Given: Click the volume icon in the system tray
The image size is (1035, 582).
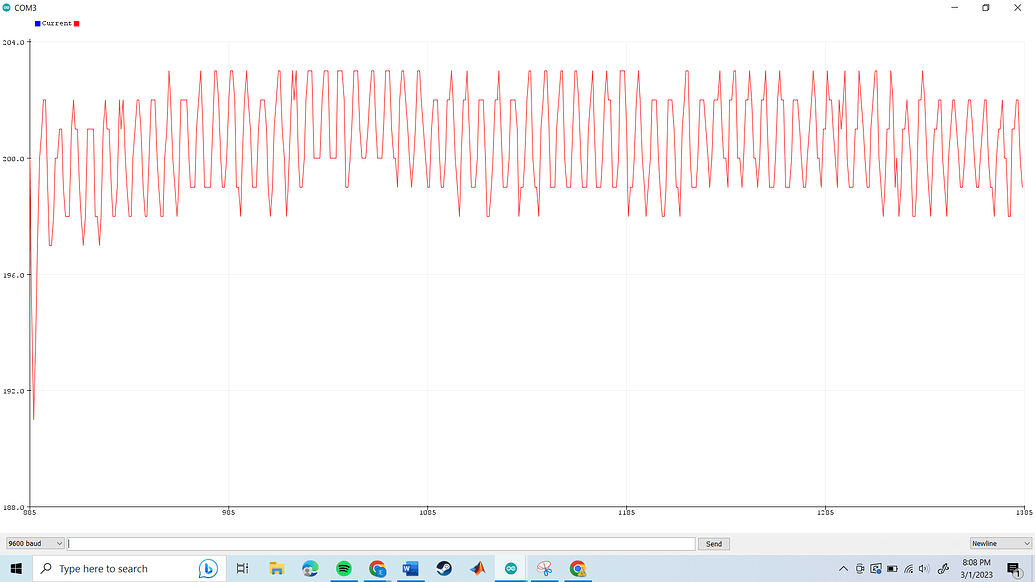Looking at the screenshot, I should pyautogui.click(x=922, y=568).
